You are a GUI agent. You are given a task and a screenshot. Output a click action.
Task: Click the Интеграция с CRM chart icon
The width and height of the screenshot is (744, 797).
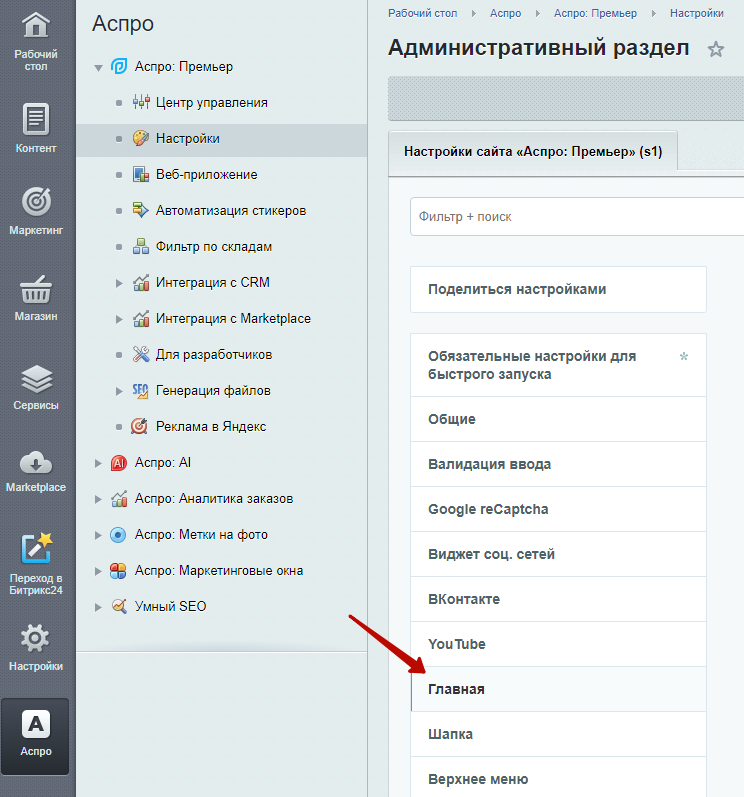pos(141,282)
